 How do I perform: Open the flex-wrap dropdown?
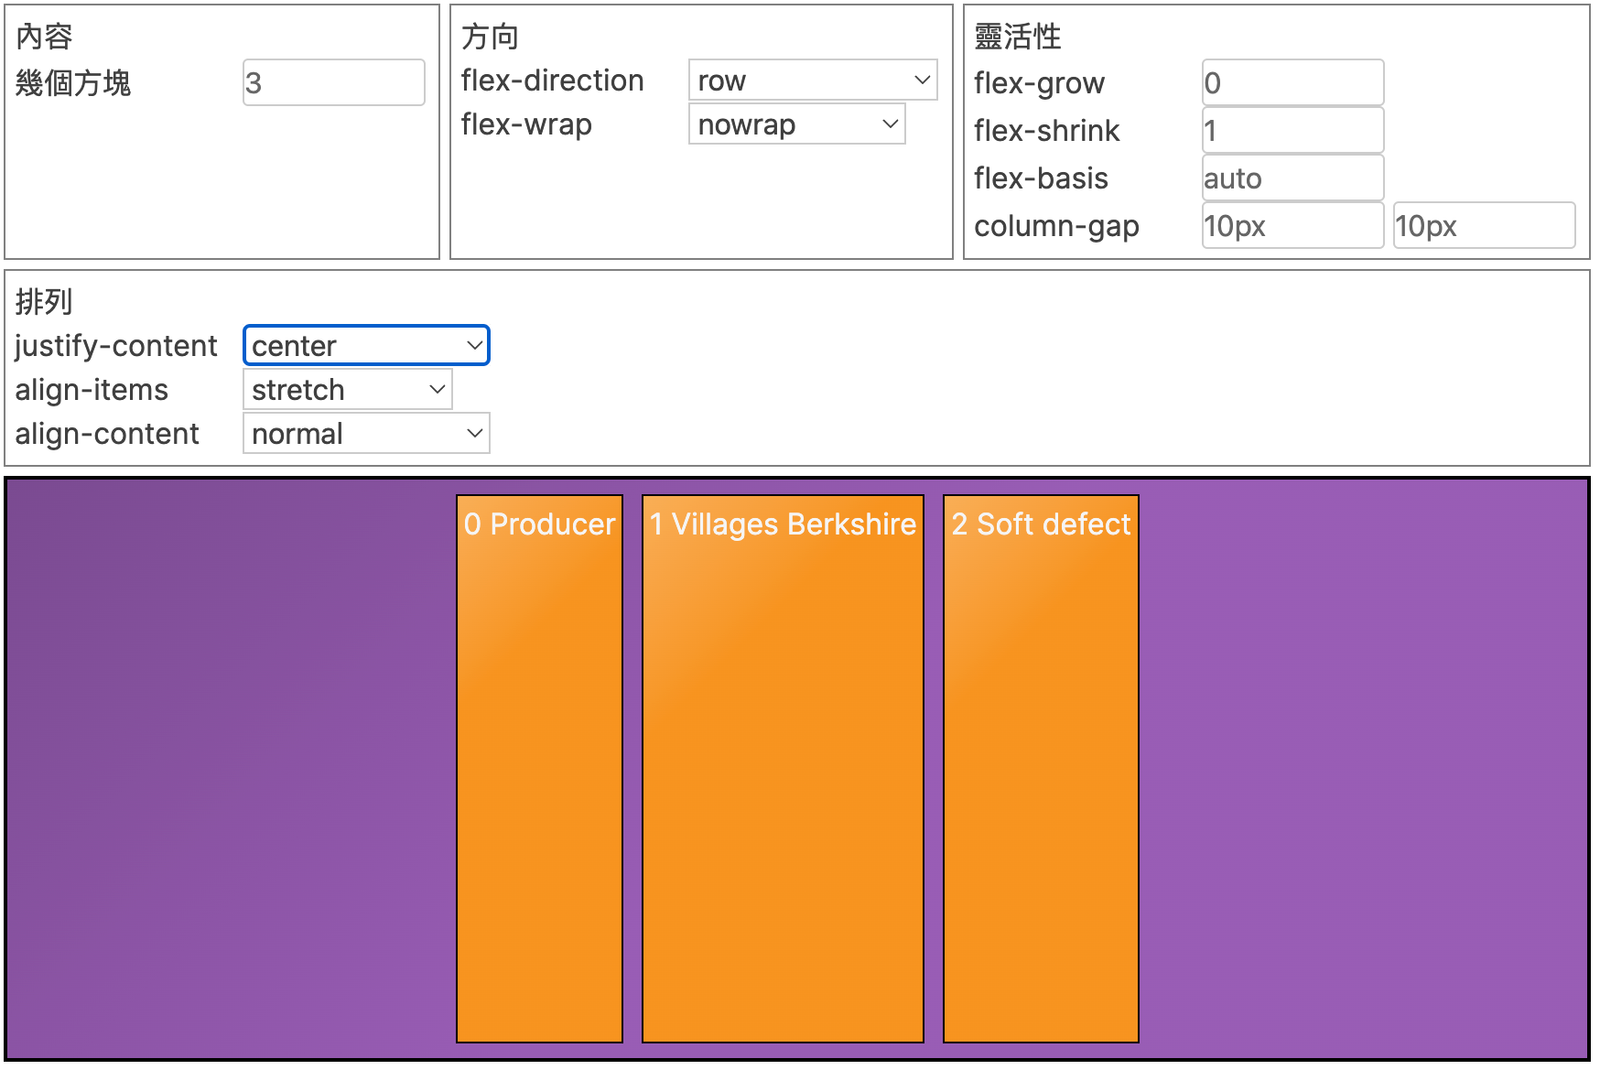point(796,124)
